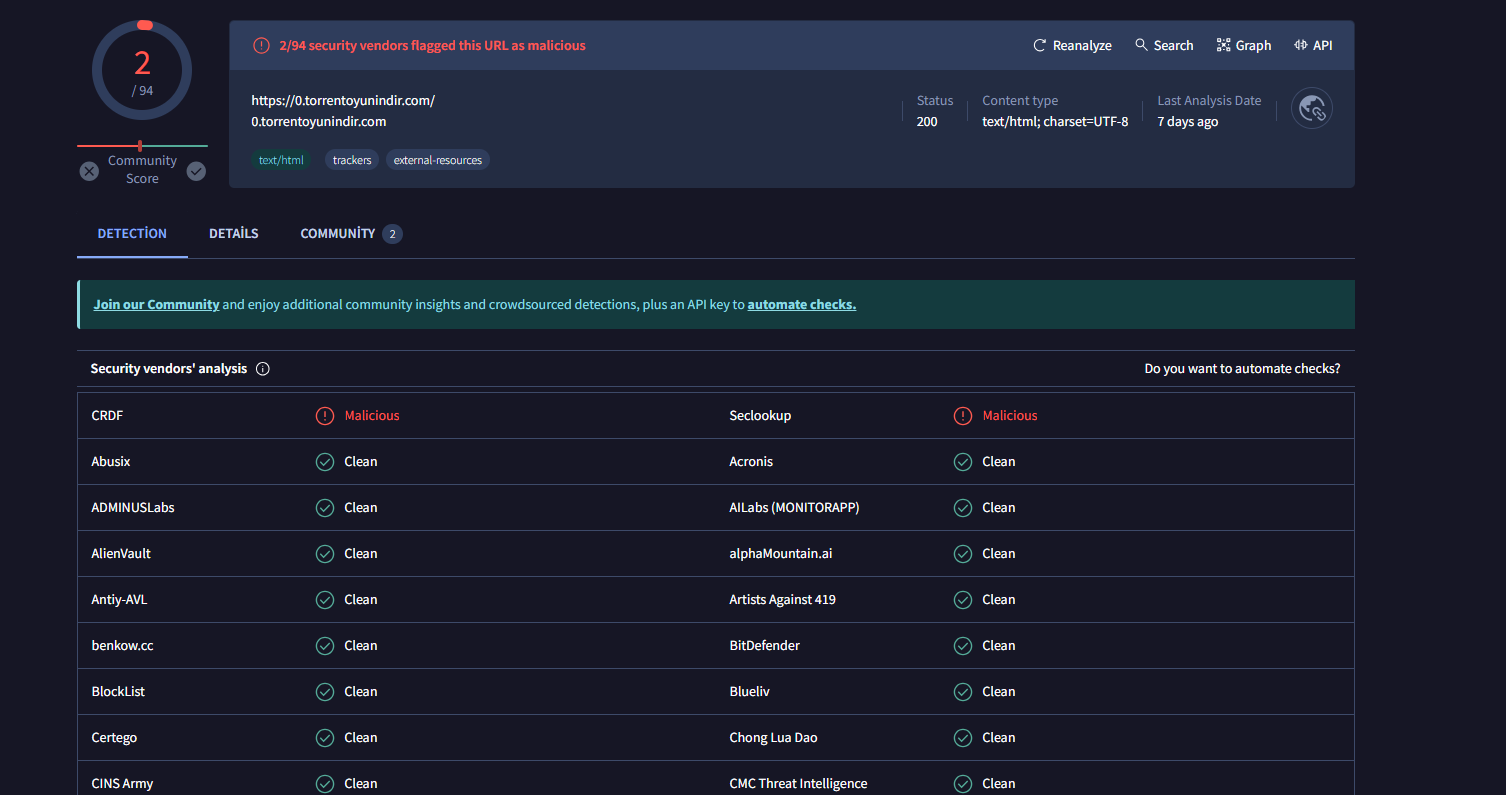Click Artists Against 419 clean check icon

coord(963,600)
